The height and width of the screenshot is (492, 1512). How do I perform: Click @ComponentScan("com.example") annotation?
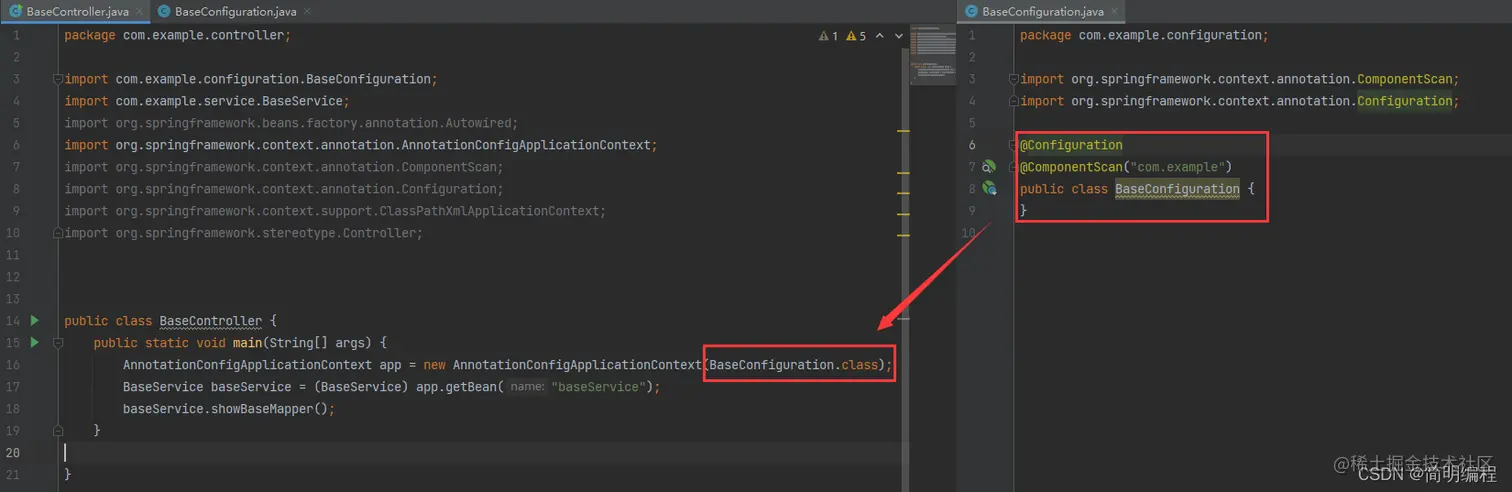[1126, 167]
